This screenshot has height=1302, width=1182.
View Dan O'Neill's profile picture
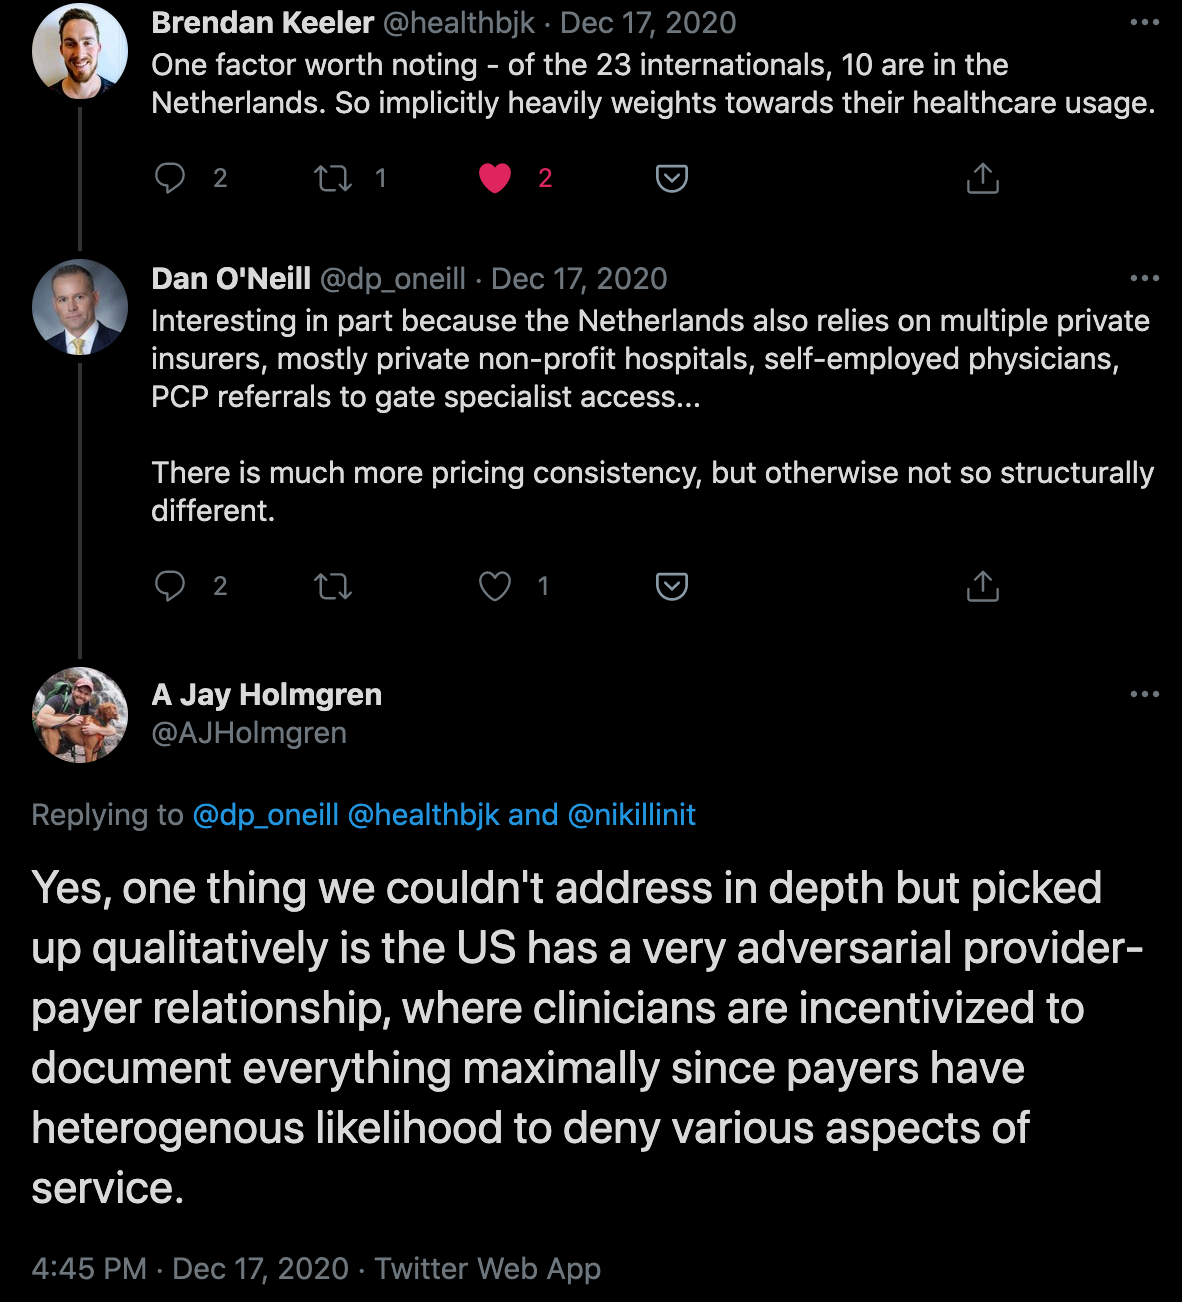coord(80,307)
